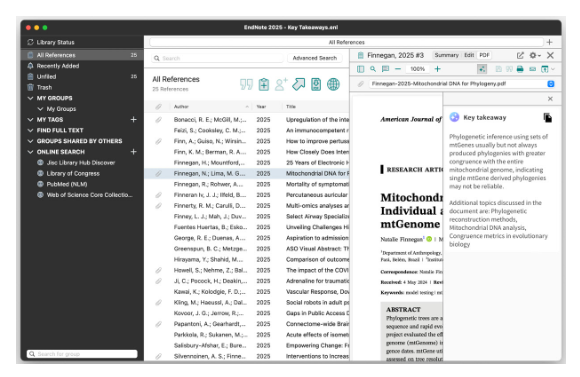Collapse the FIND FULL TEXT section
The width and height of the screenshot is (580, 377).
pyautogui.click(x=30, y=130)
